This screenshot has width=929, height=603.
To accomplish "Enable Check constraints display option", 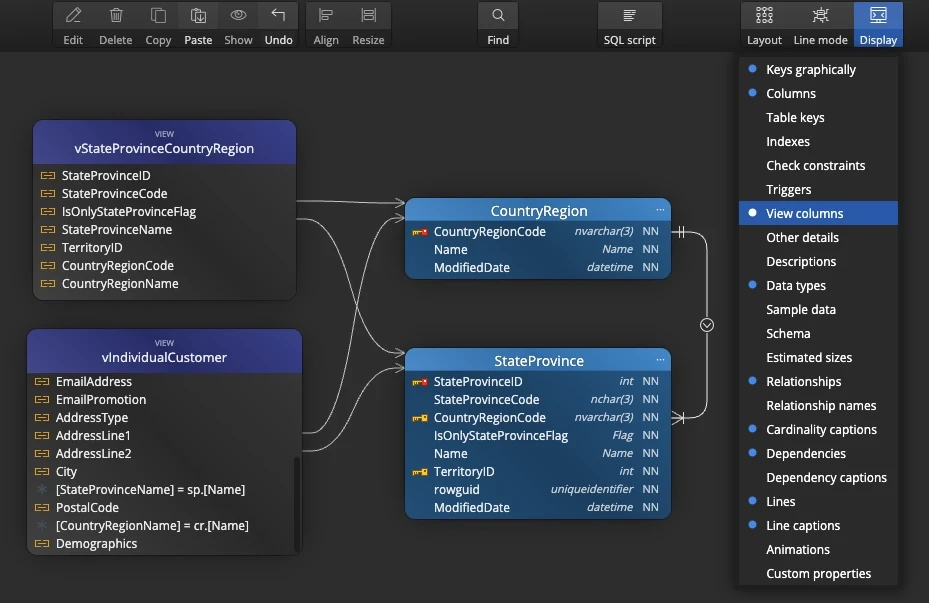I will point(818,165).
